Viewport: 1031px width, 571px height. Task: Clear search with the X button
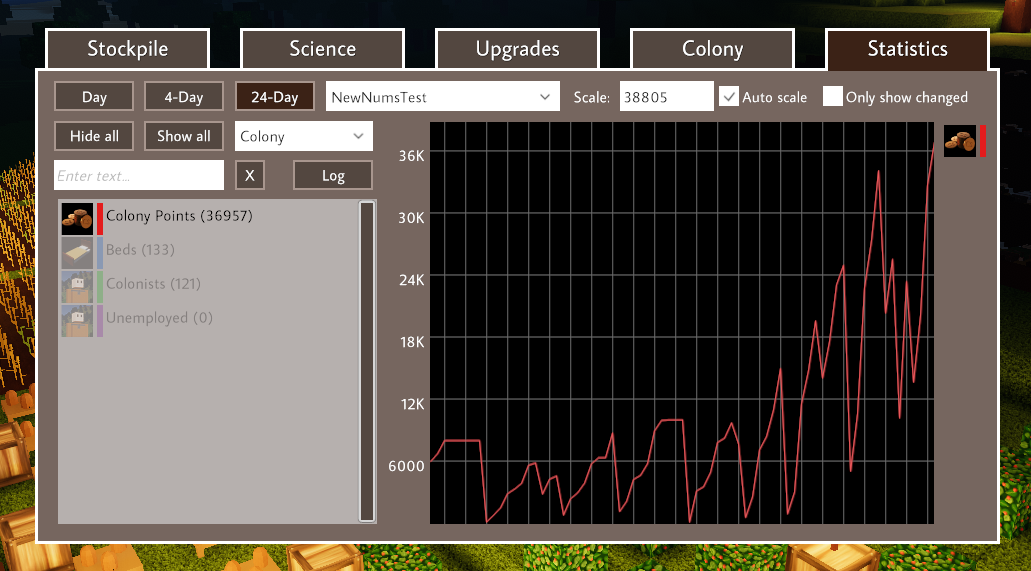pyautogui.click(x=249, y=176)
